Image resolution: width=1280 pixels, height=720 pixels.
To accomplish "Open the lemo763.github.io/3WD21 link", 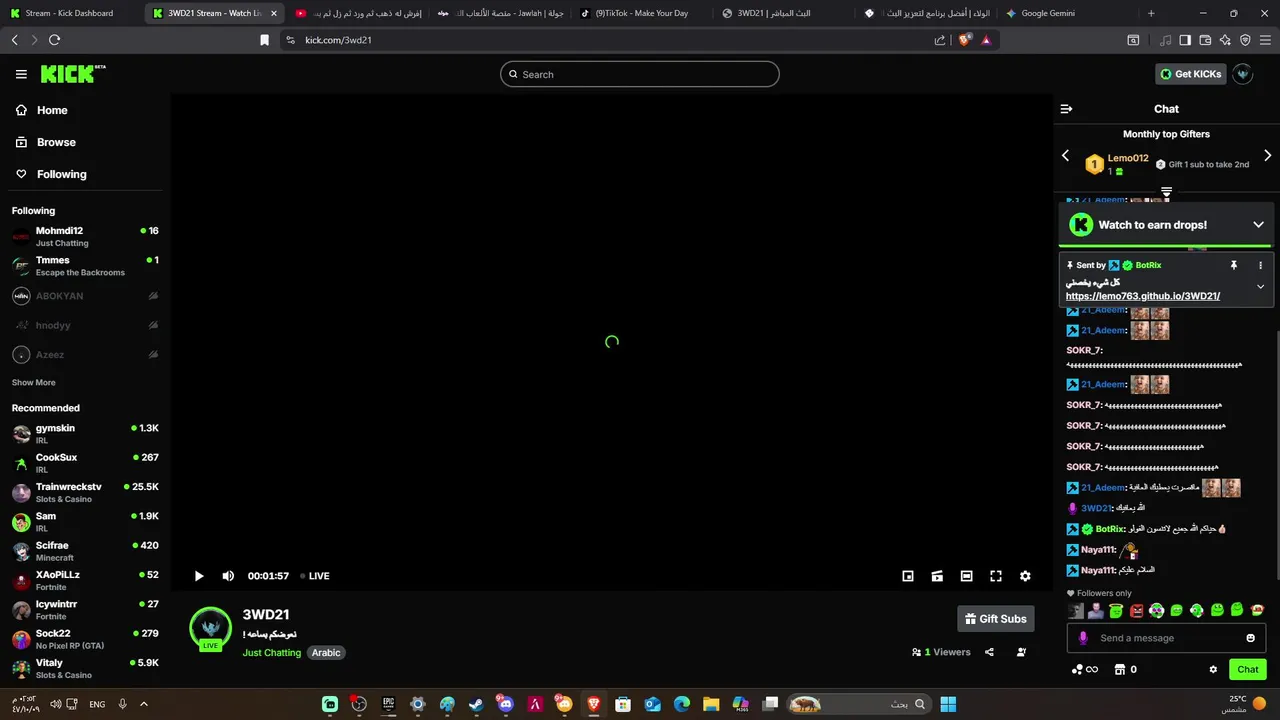I will (x=1143, y=296).
